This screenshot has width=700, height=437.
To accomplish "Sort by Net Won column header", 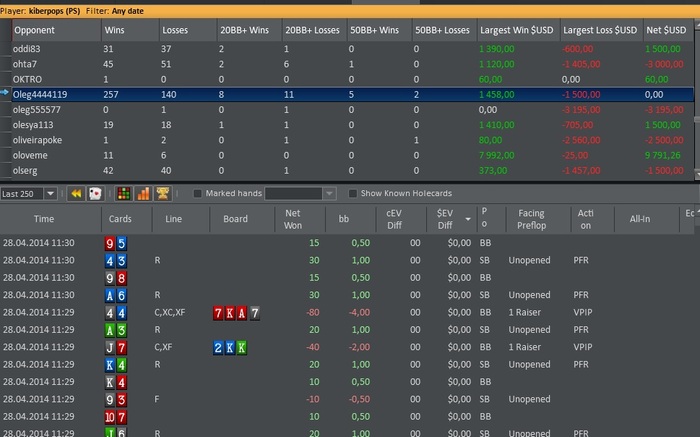I will coord(300,219).
